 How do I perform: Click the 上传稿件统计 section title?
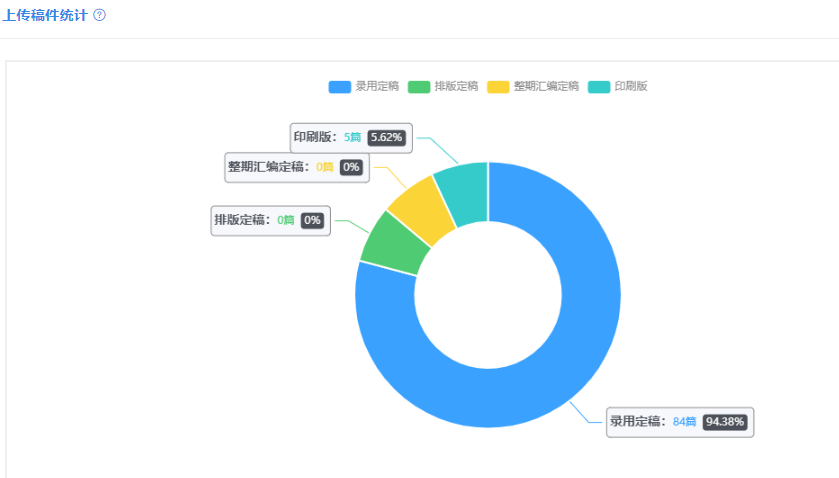44,16
